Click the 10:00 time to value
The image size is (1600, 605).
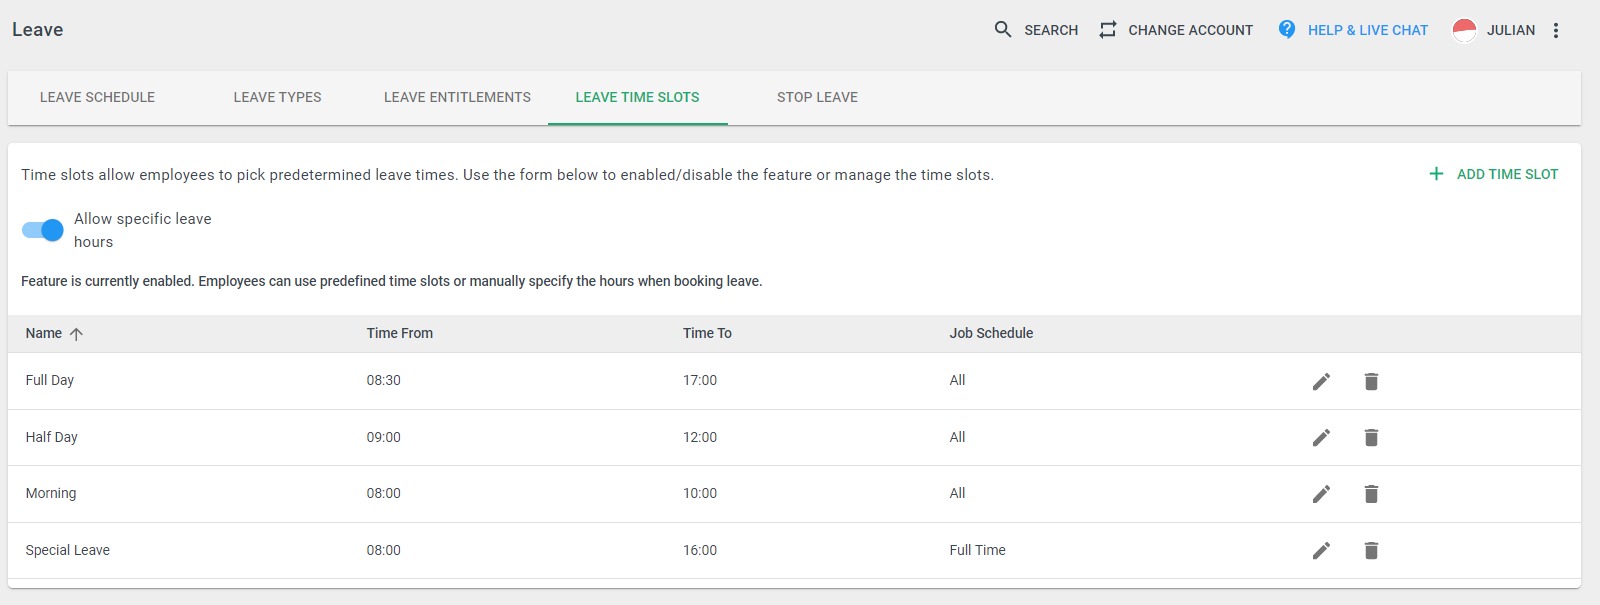coord(700,493)
